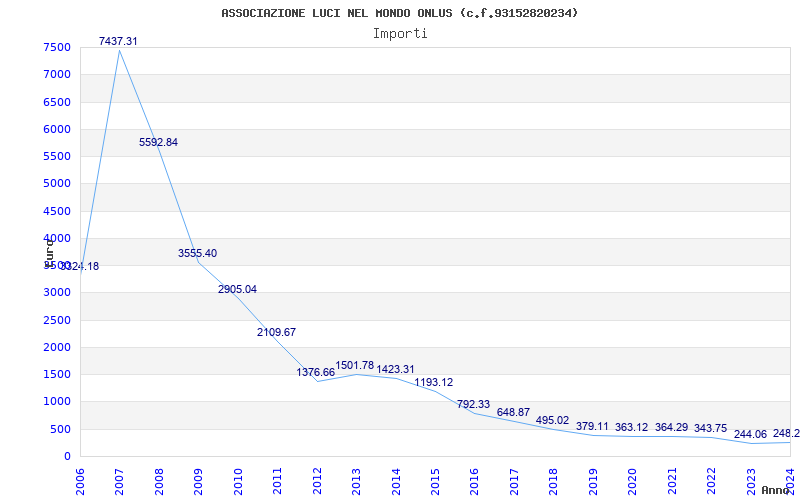Image resolution: width=800 pixels, height=500 pixels.
Task: Click the 2007 year axis label
Action: tap(120, 481)
